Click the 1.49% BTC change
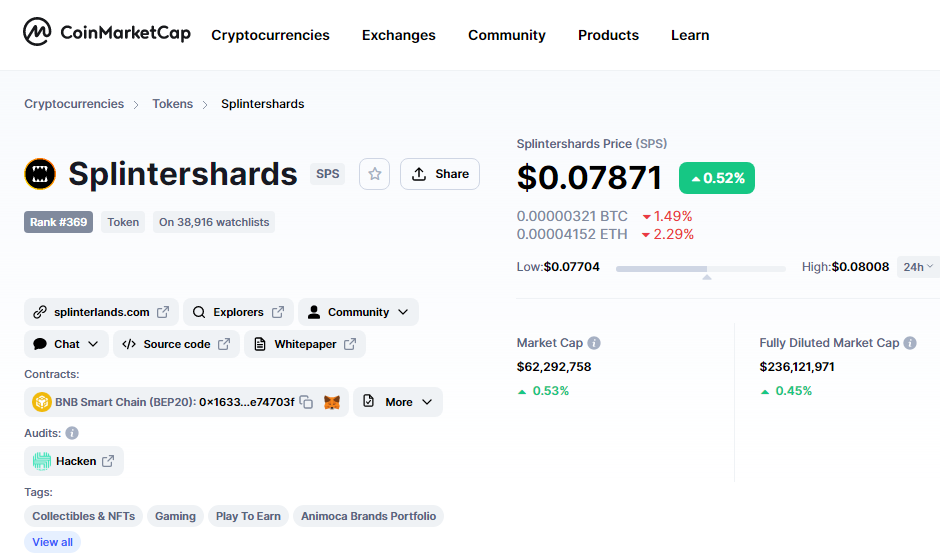 (667, 216)
